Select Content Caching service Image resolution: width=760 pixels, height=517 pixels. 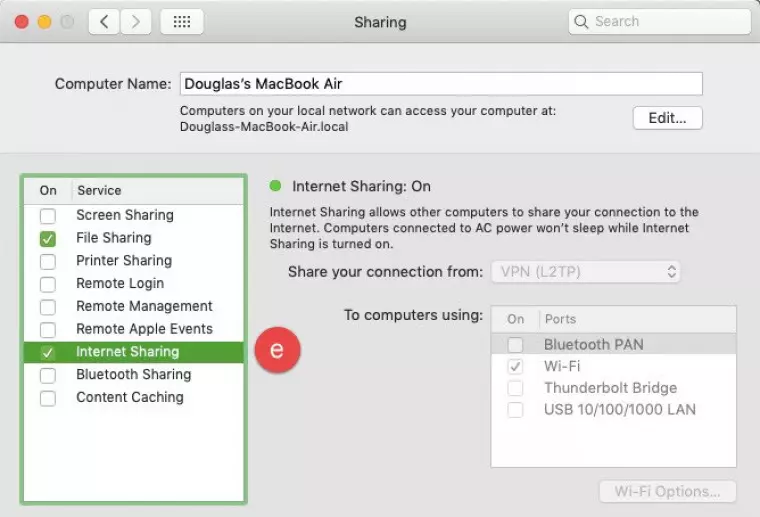130,398
